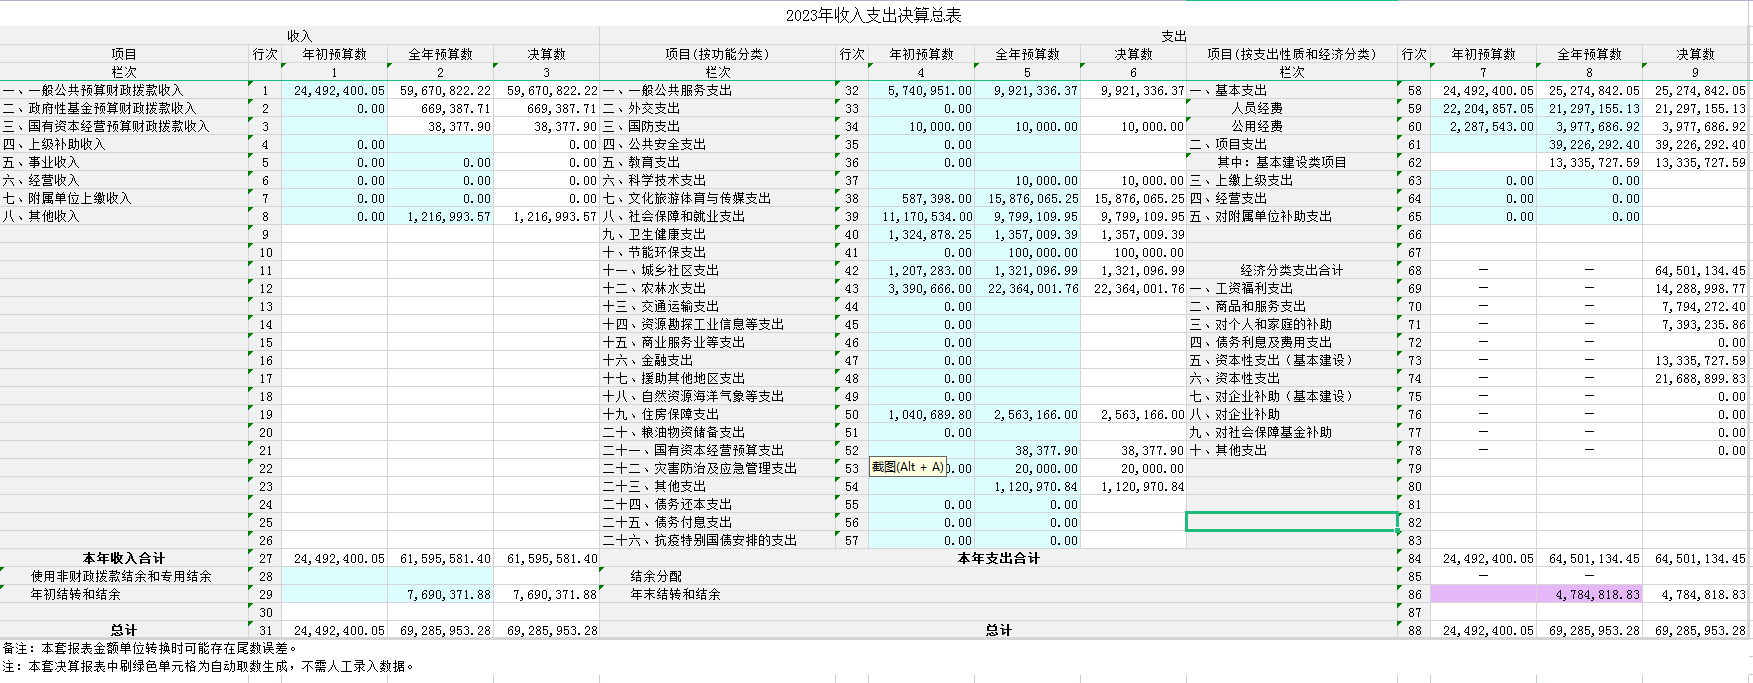Image resolution: width=1753 pixels, height=683 pixels.
Task: Select the 一、一般公共预算财政拨款收入 item
Action: coord(93,90)
